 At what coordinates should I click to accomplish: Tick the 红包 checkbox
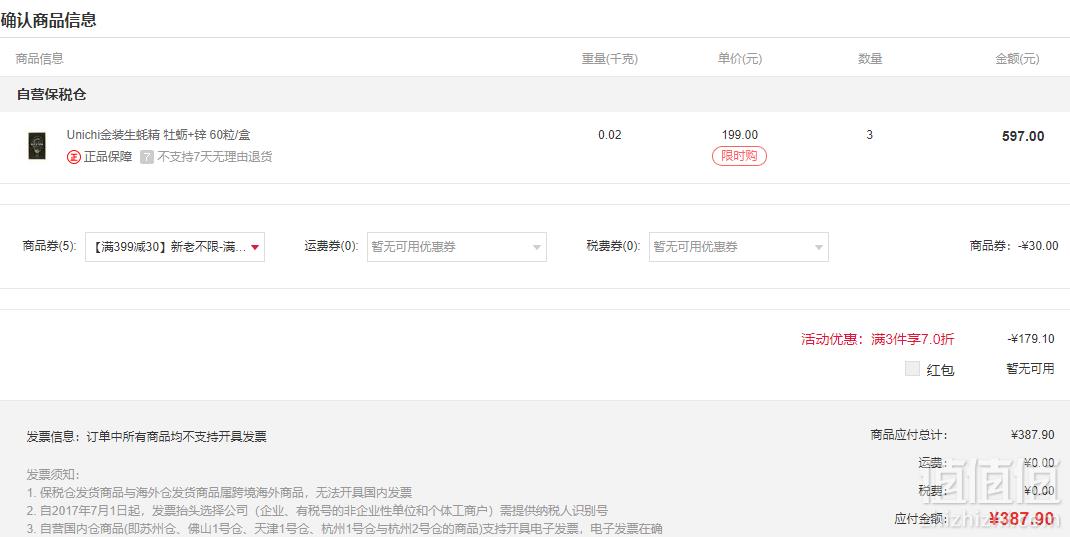912,369
